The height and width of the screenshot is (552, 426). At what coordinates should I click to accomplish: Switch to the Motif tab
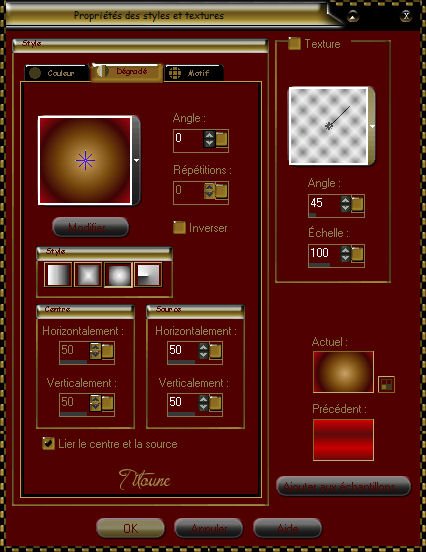click(x=194, y=73)
